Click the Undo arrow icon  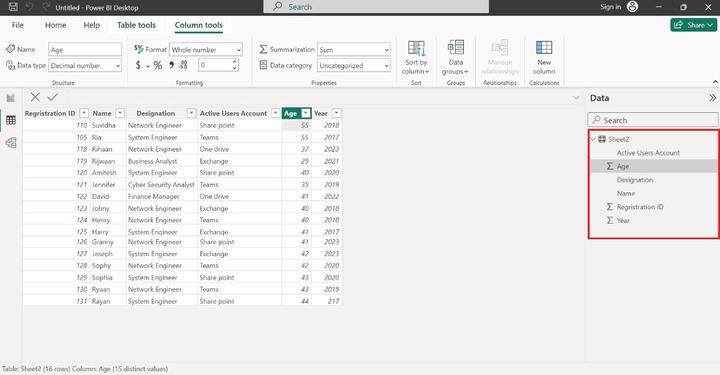pyautogui.click(x=30, y=7)
